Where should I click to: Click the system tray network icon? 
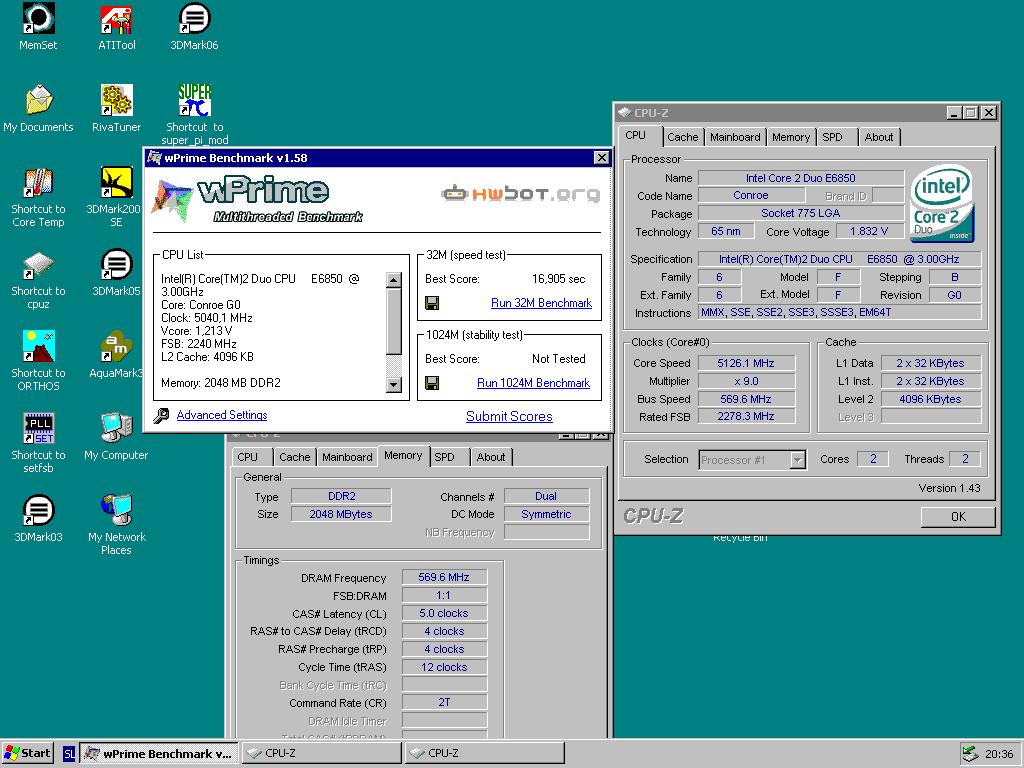(x=970, y=754)
